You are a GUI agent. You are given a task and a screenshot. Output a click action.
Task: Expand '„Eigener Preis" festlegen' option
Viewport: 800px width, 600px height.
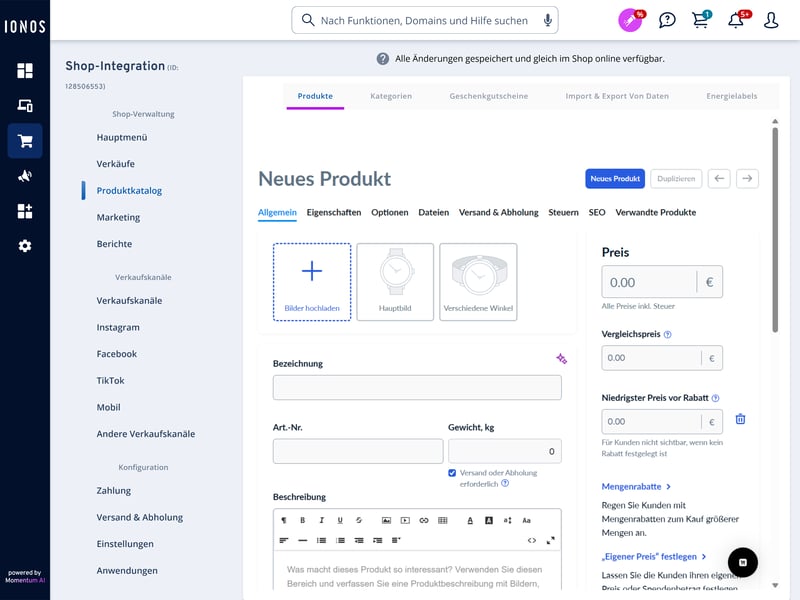tap(654, 557)
